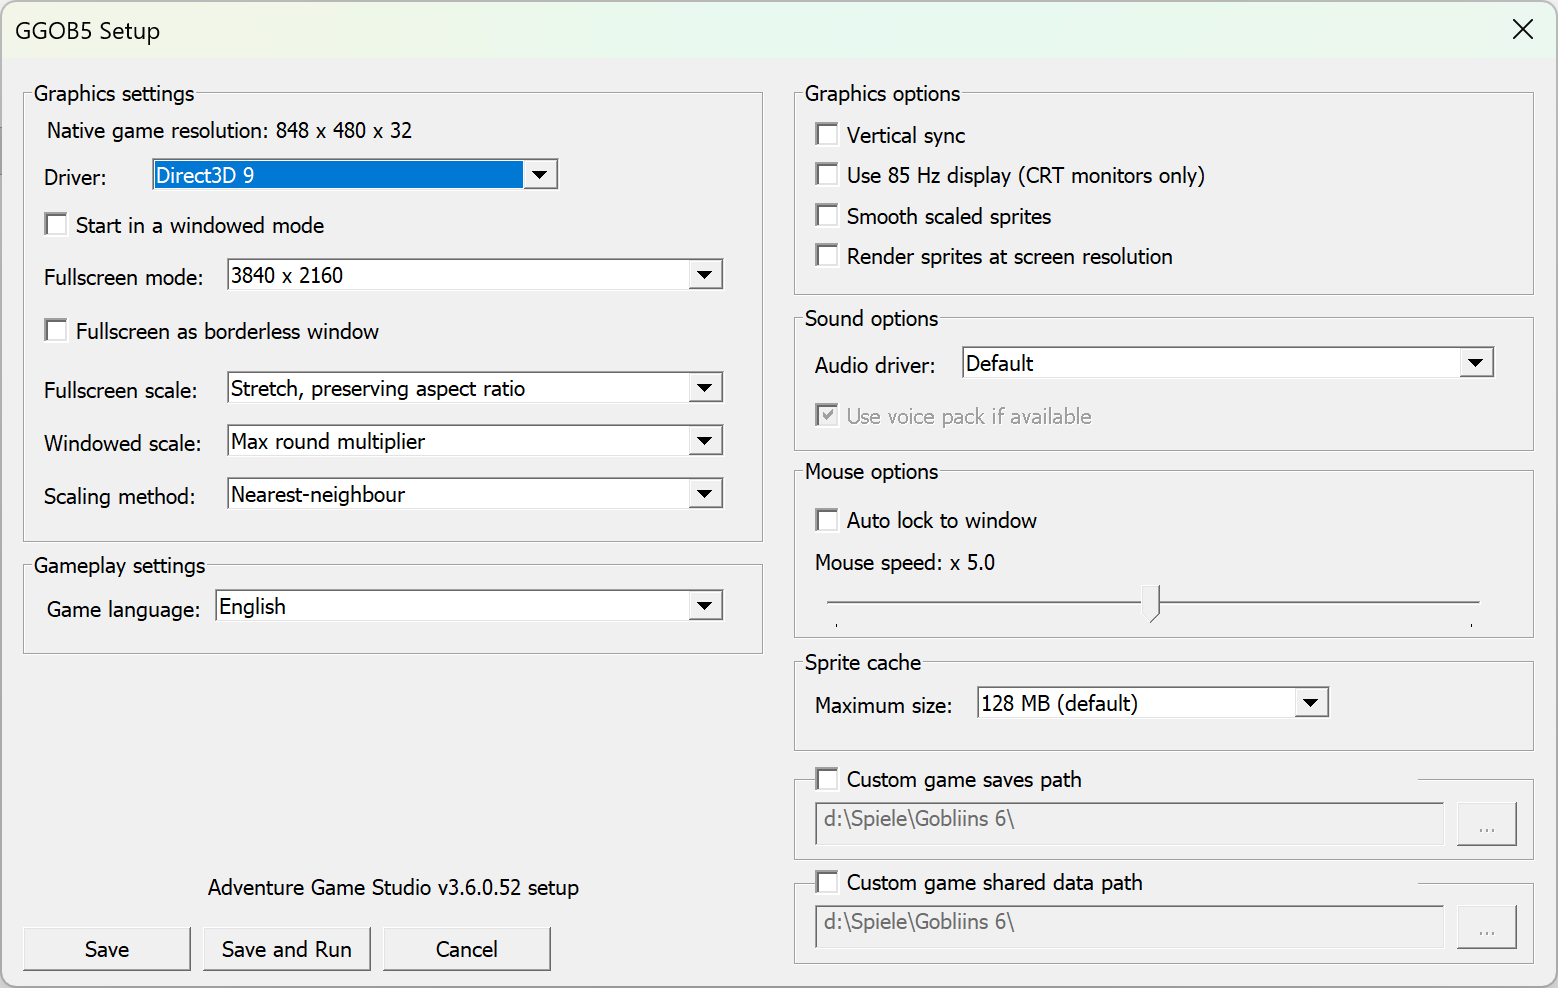Toggle Auto lock to window
The width and height of the screenshot is (1558, 988).
pos(827,520)
